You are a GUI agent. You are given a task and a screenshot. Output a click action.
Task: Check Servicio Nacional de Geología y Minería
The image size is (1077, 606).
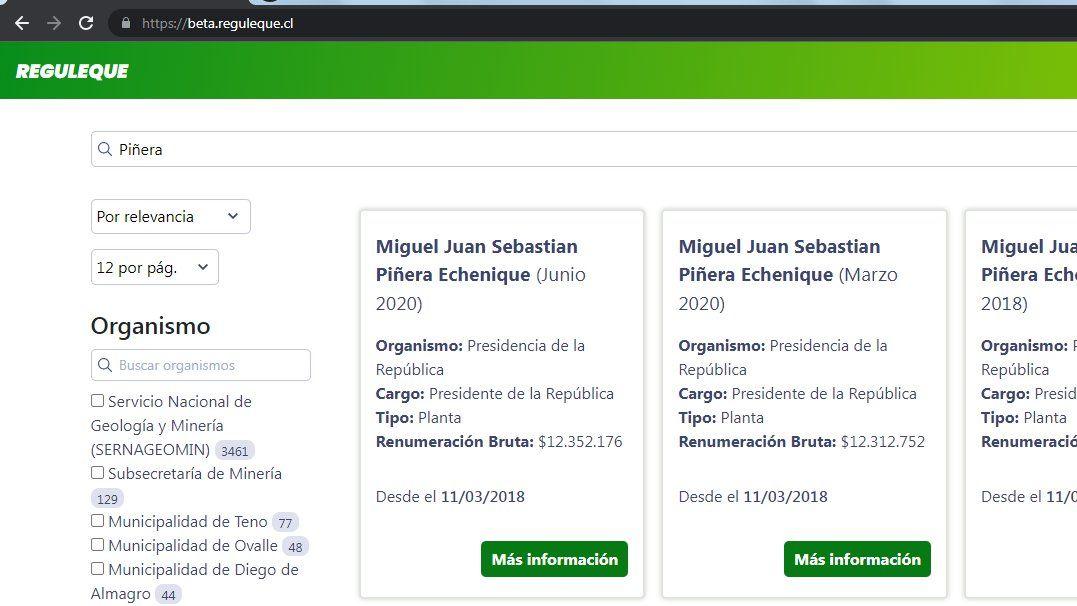click(x=98, y=401)
